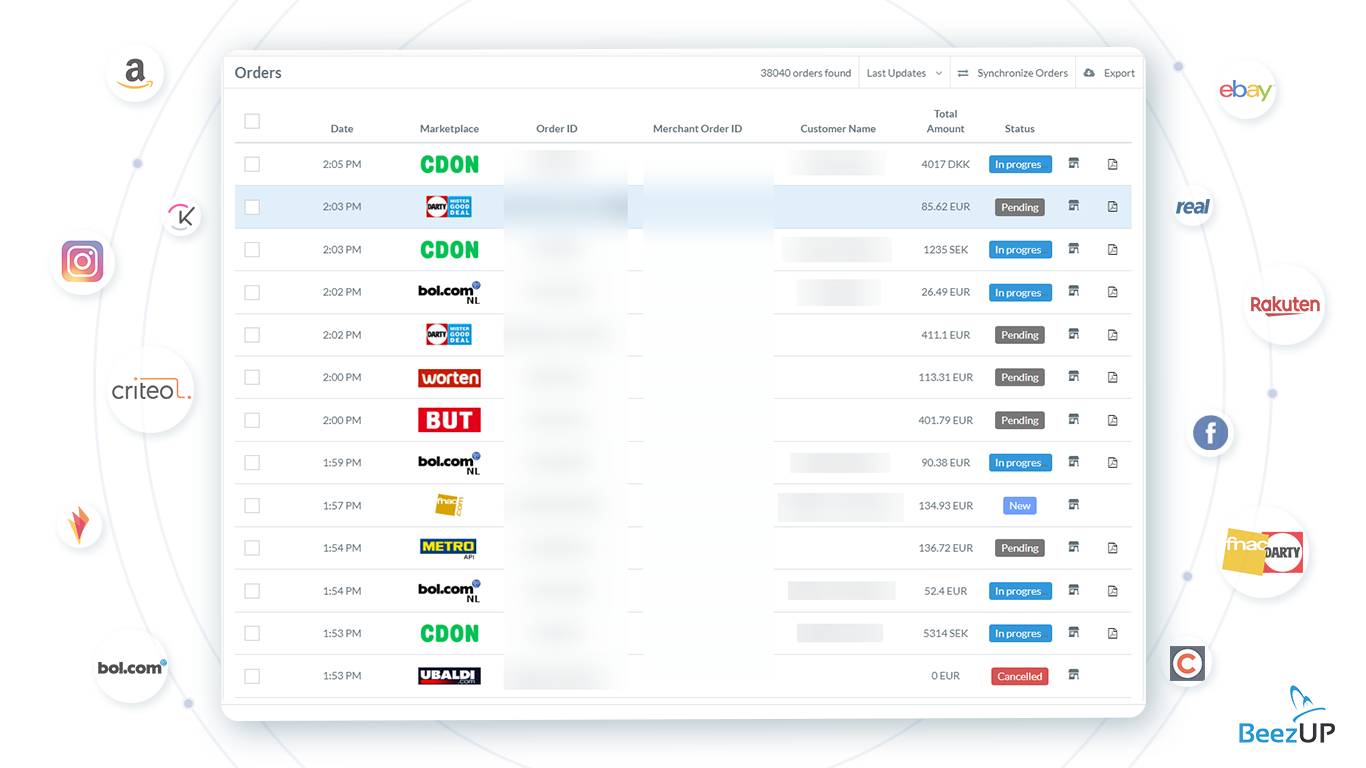Image resolution: width=1366 pixels, height=768 pixels.
Task: Click the PDF icon for the 113.31 EUR order
Action: pos(1113,378)
